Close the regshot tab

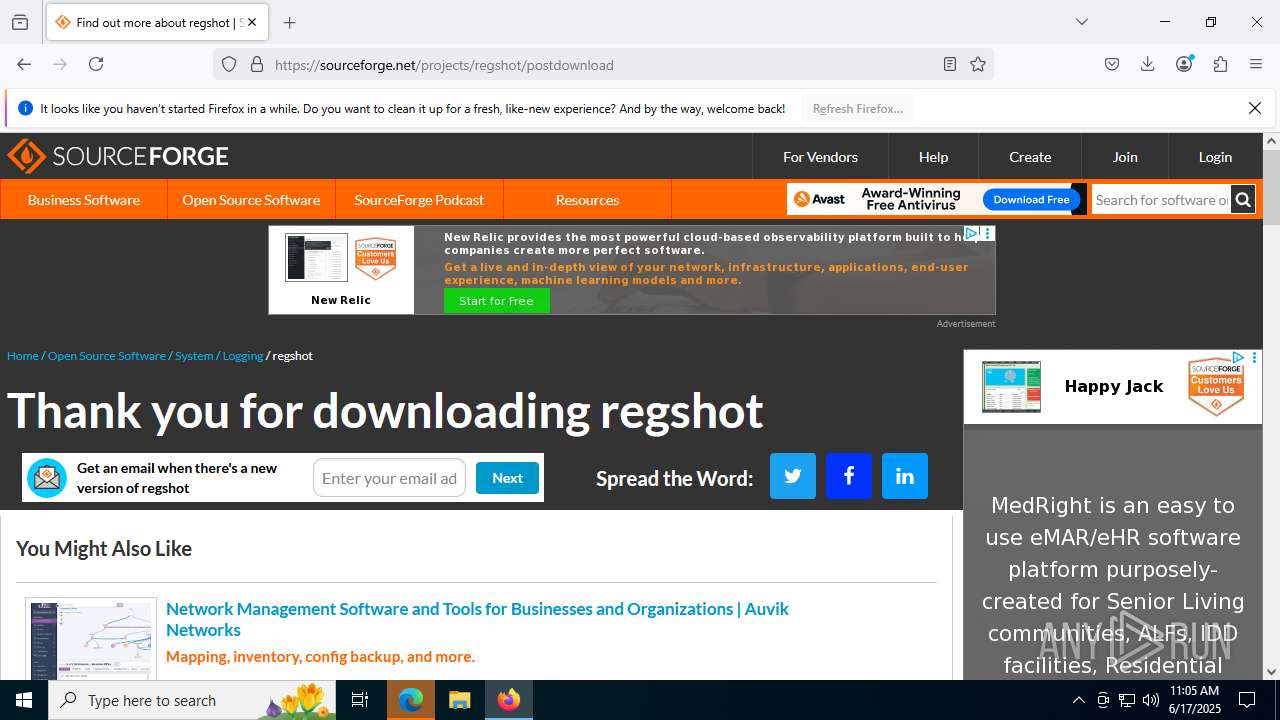pos(252,22)
